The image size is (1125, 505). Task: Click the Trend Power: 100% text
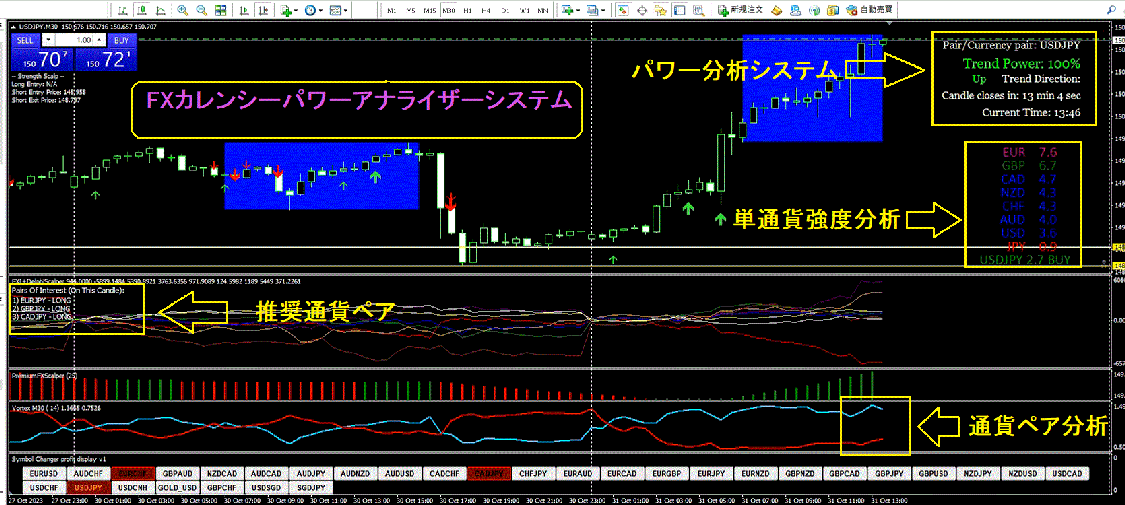click(x=1022, y=63)
